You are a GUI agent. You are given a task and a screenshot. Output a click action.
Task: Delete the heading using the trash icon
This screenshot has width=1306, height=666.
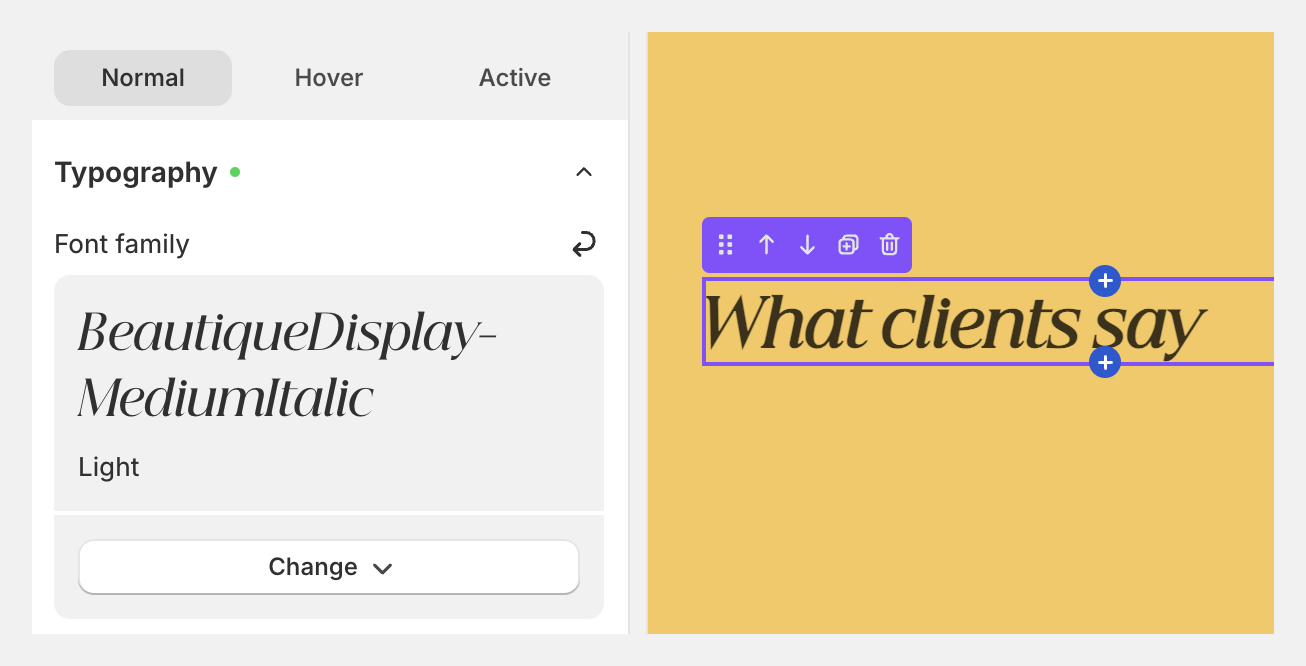(889, 245)
